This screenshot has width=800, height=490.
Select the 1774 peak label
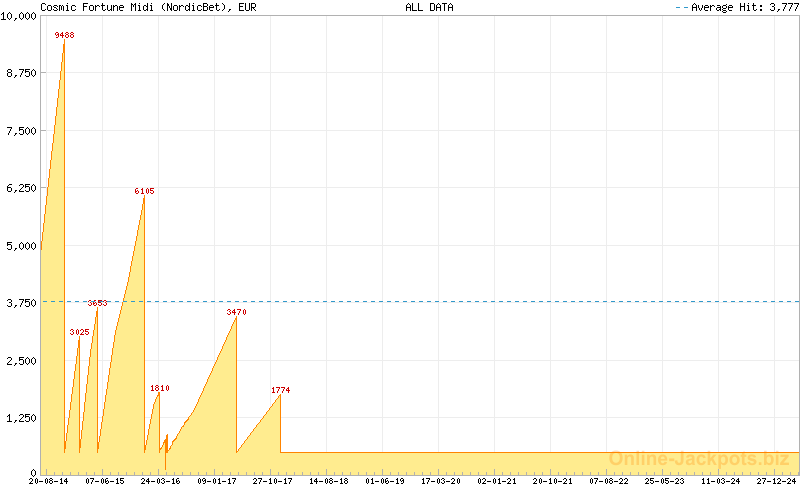point(280,390)
